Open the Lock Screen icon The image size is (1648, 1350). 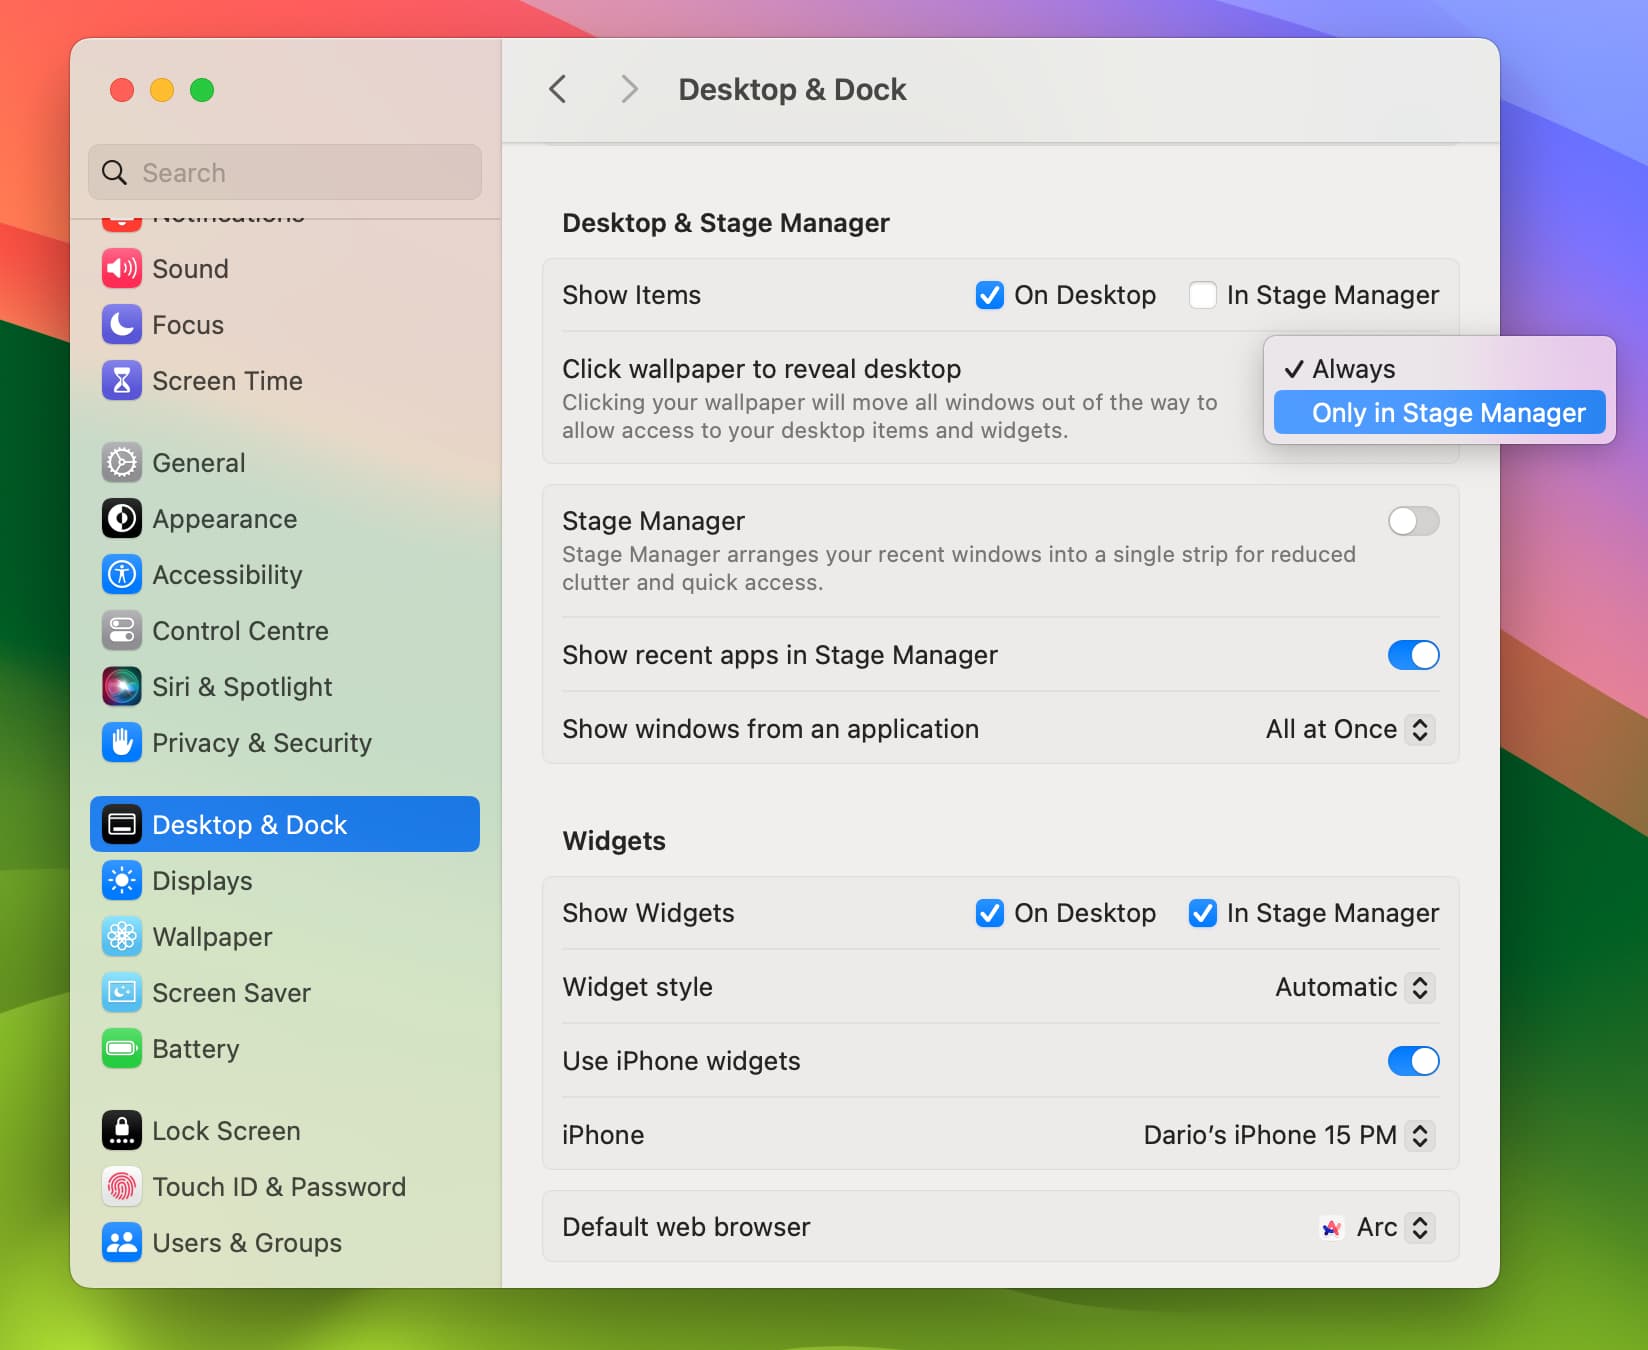[x=122, y=1131]
